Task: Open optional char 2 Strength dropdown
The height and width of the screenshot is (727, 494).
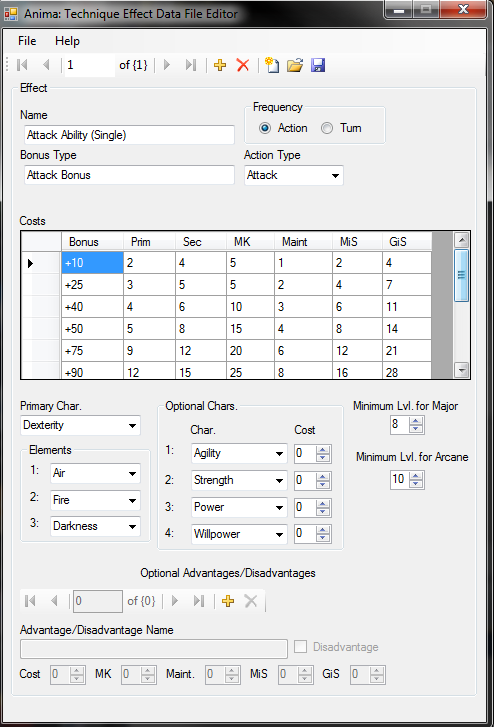Action: pyautogui.click(x=239, y=480)
